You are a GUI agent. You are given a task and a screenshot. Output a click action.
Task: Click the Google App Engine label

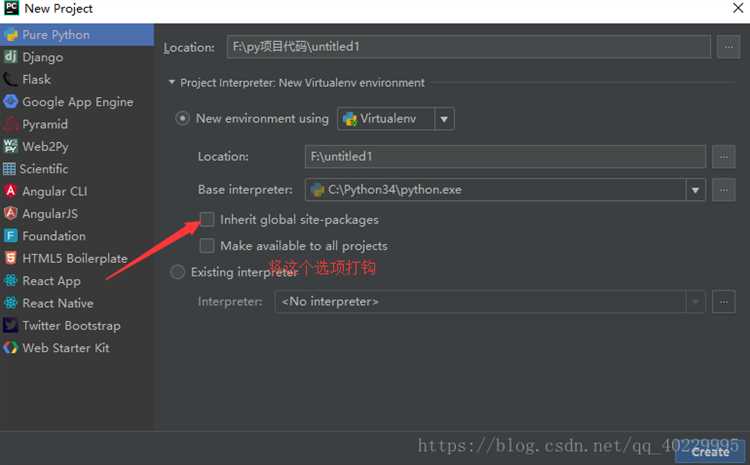pyautogui.click(x=77, y=102)
